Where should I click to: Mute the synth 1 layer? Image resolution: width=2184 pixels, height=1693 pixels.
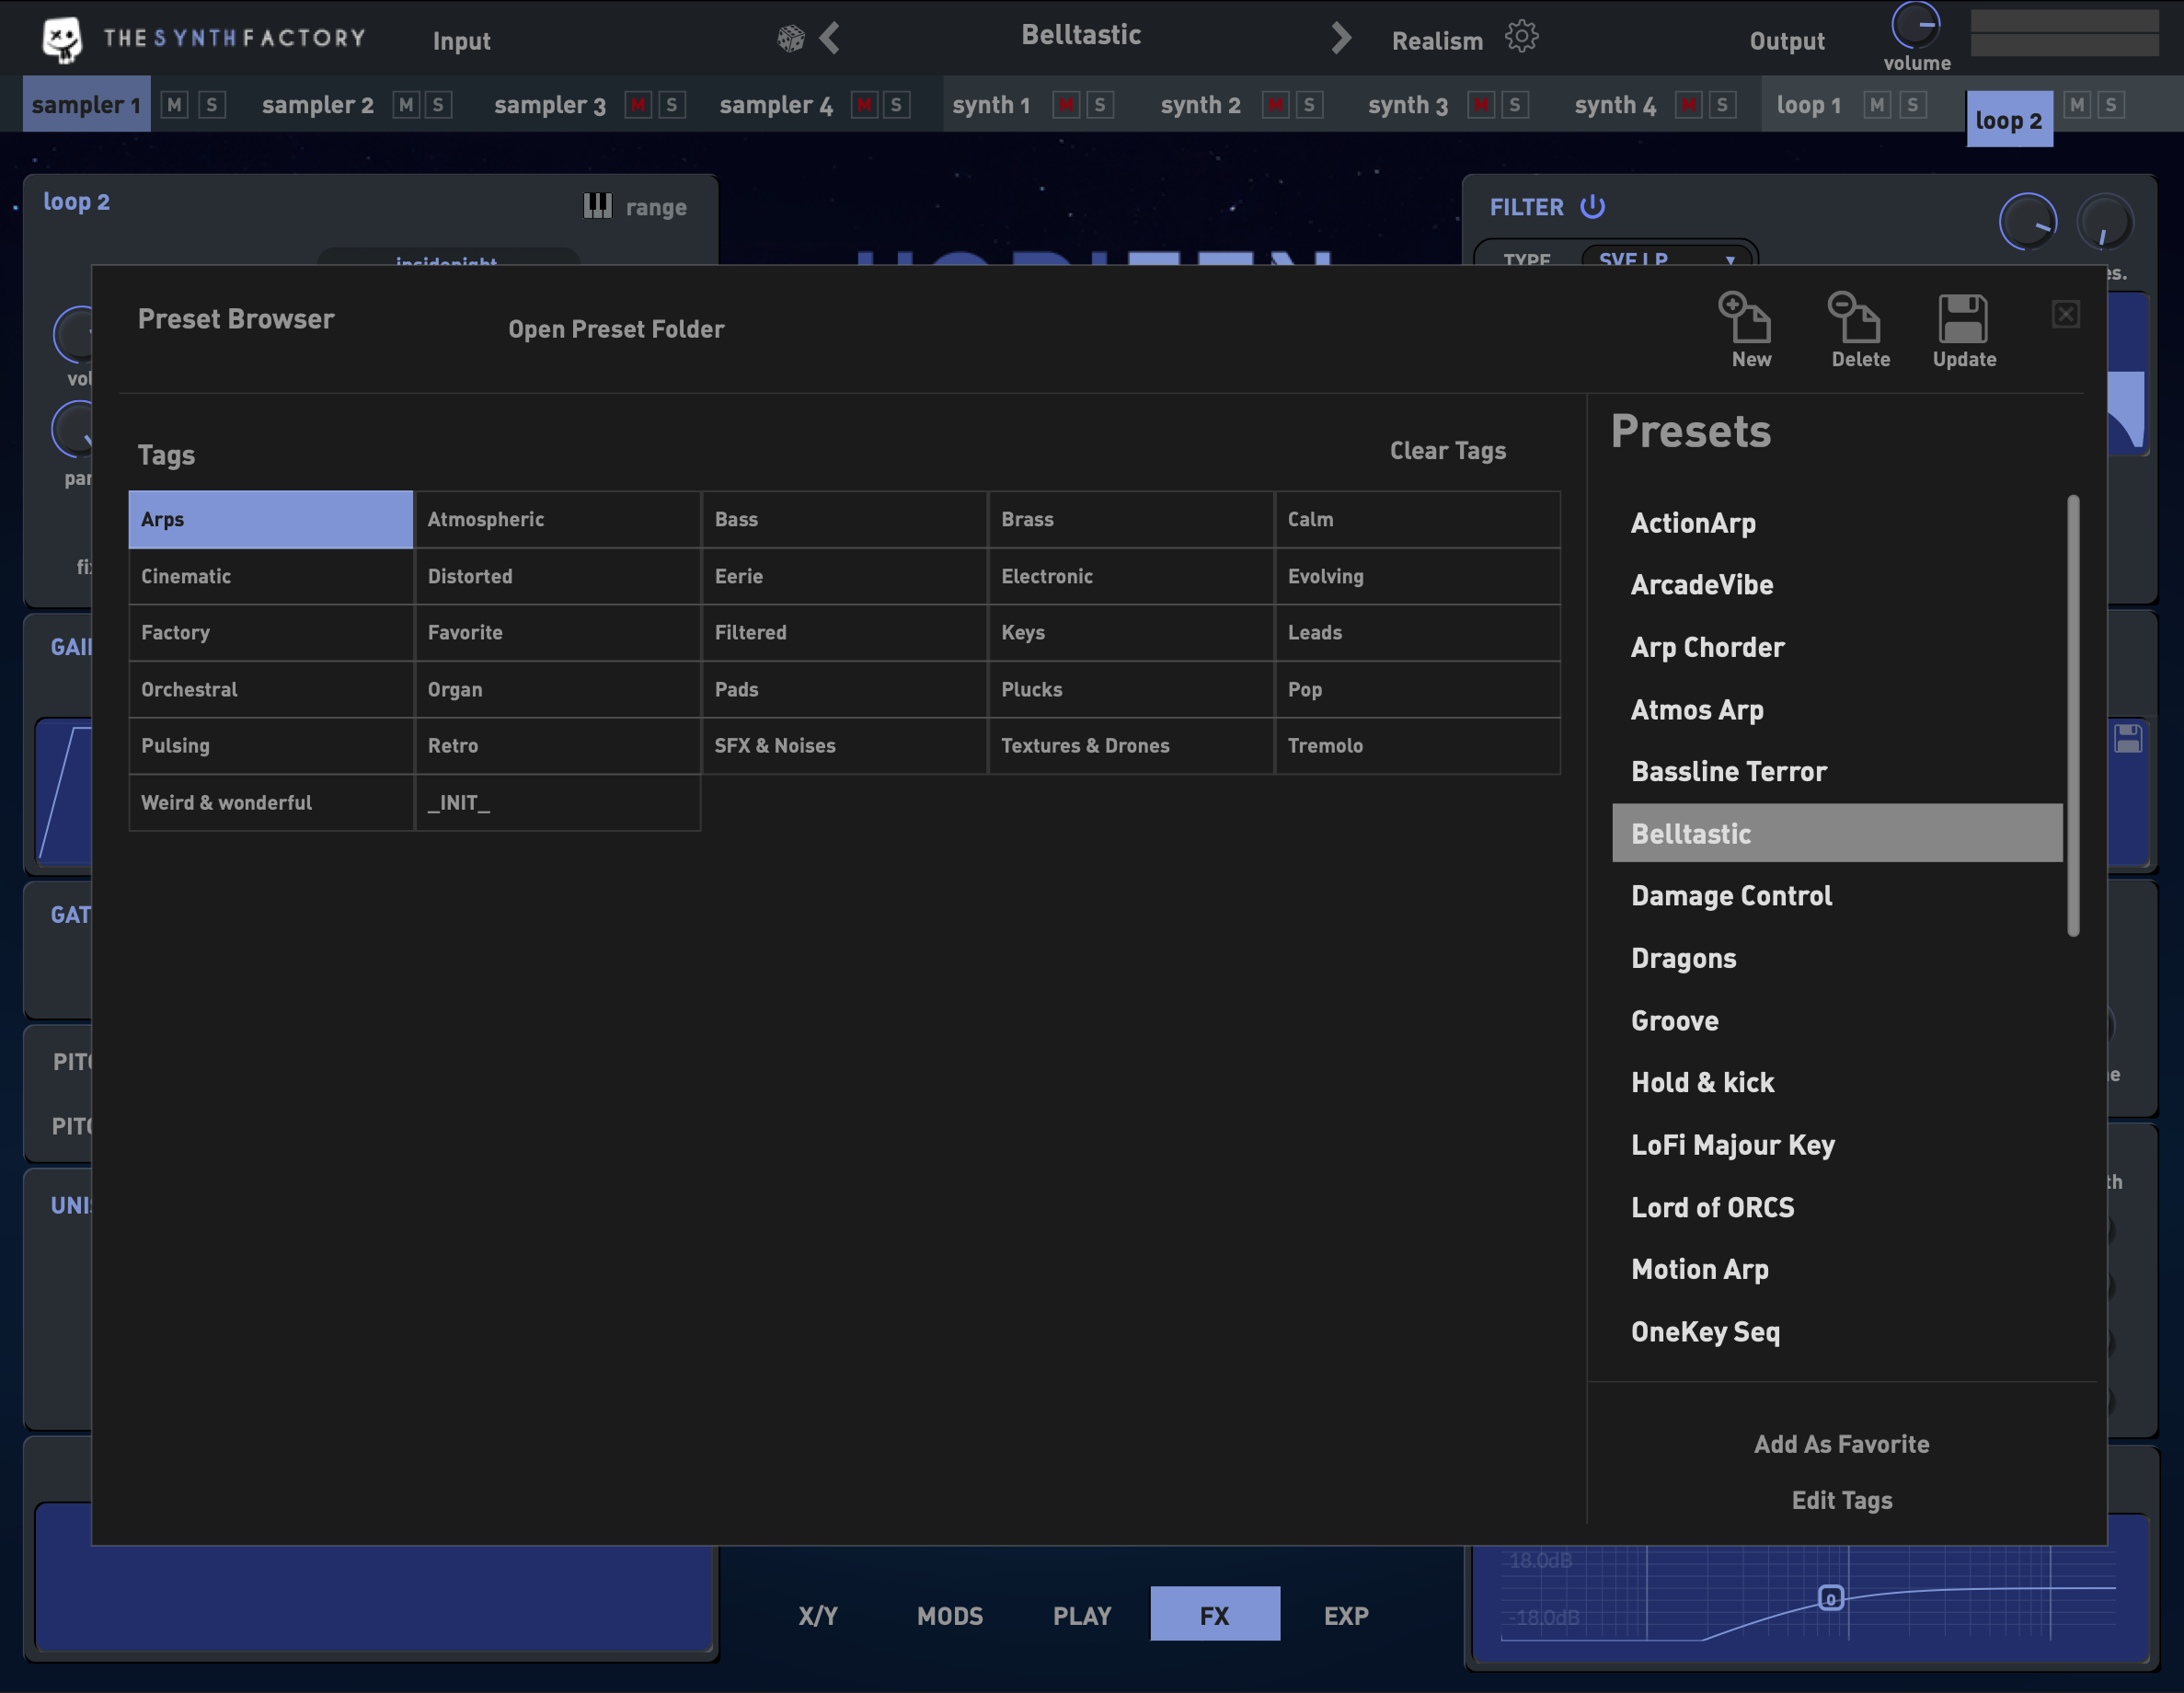(x=1066, y=105)
